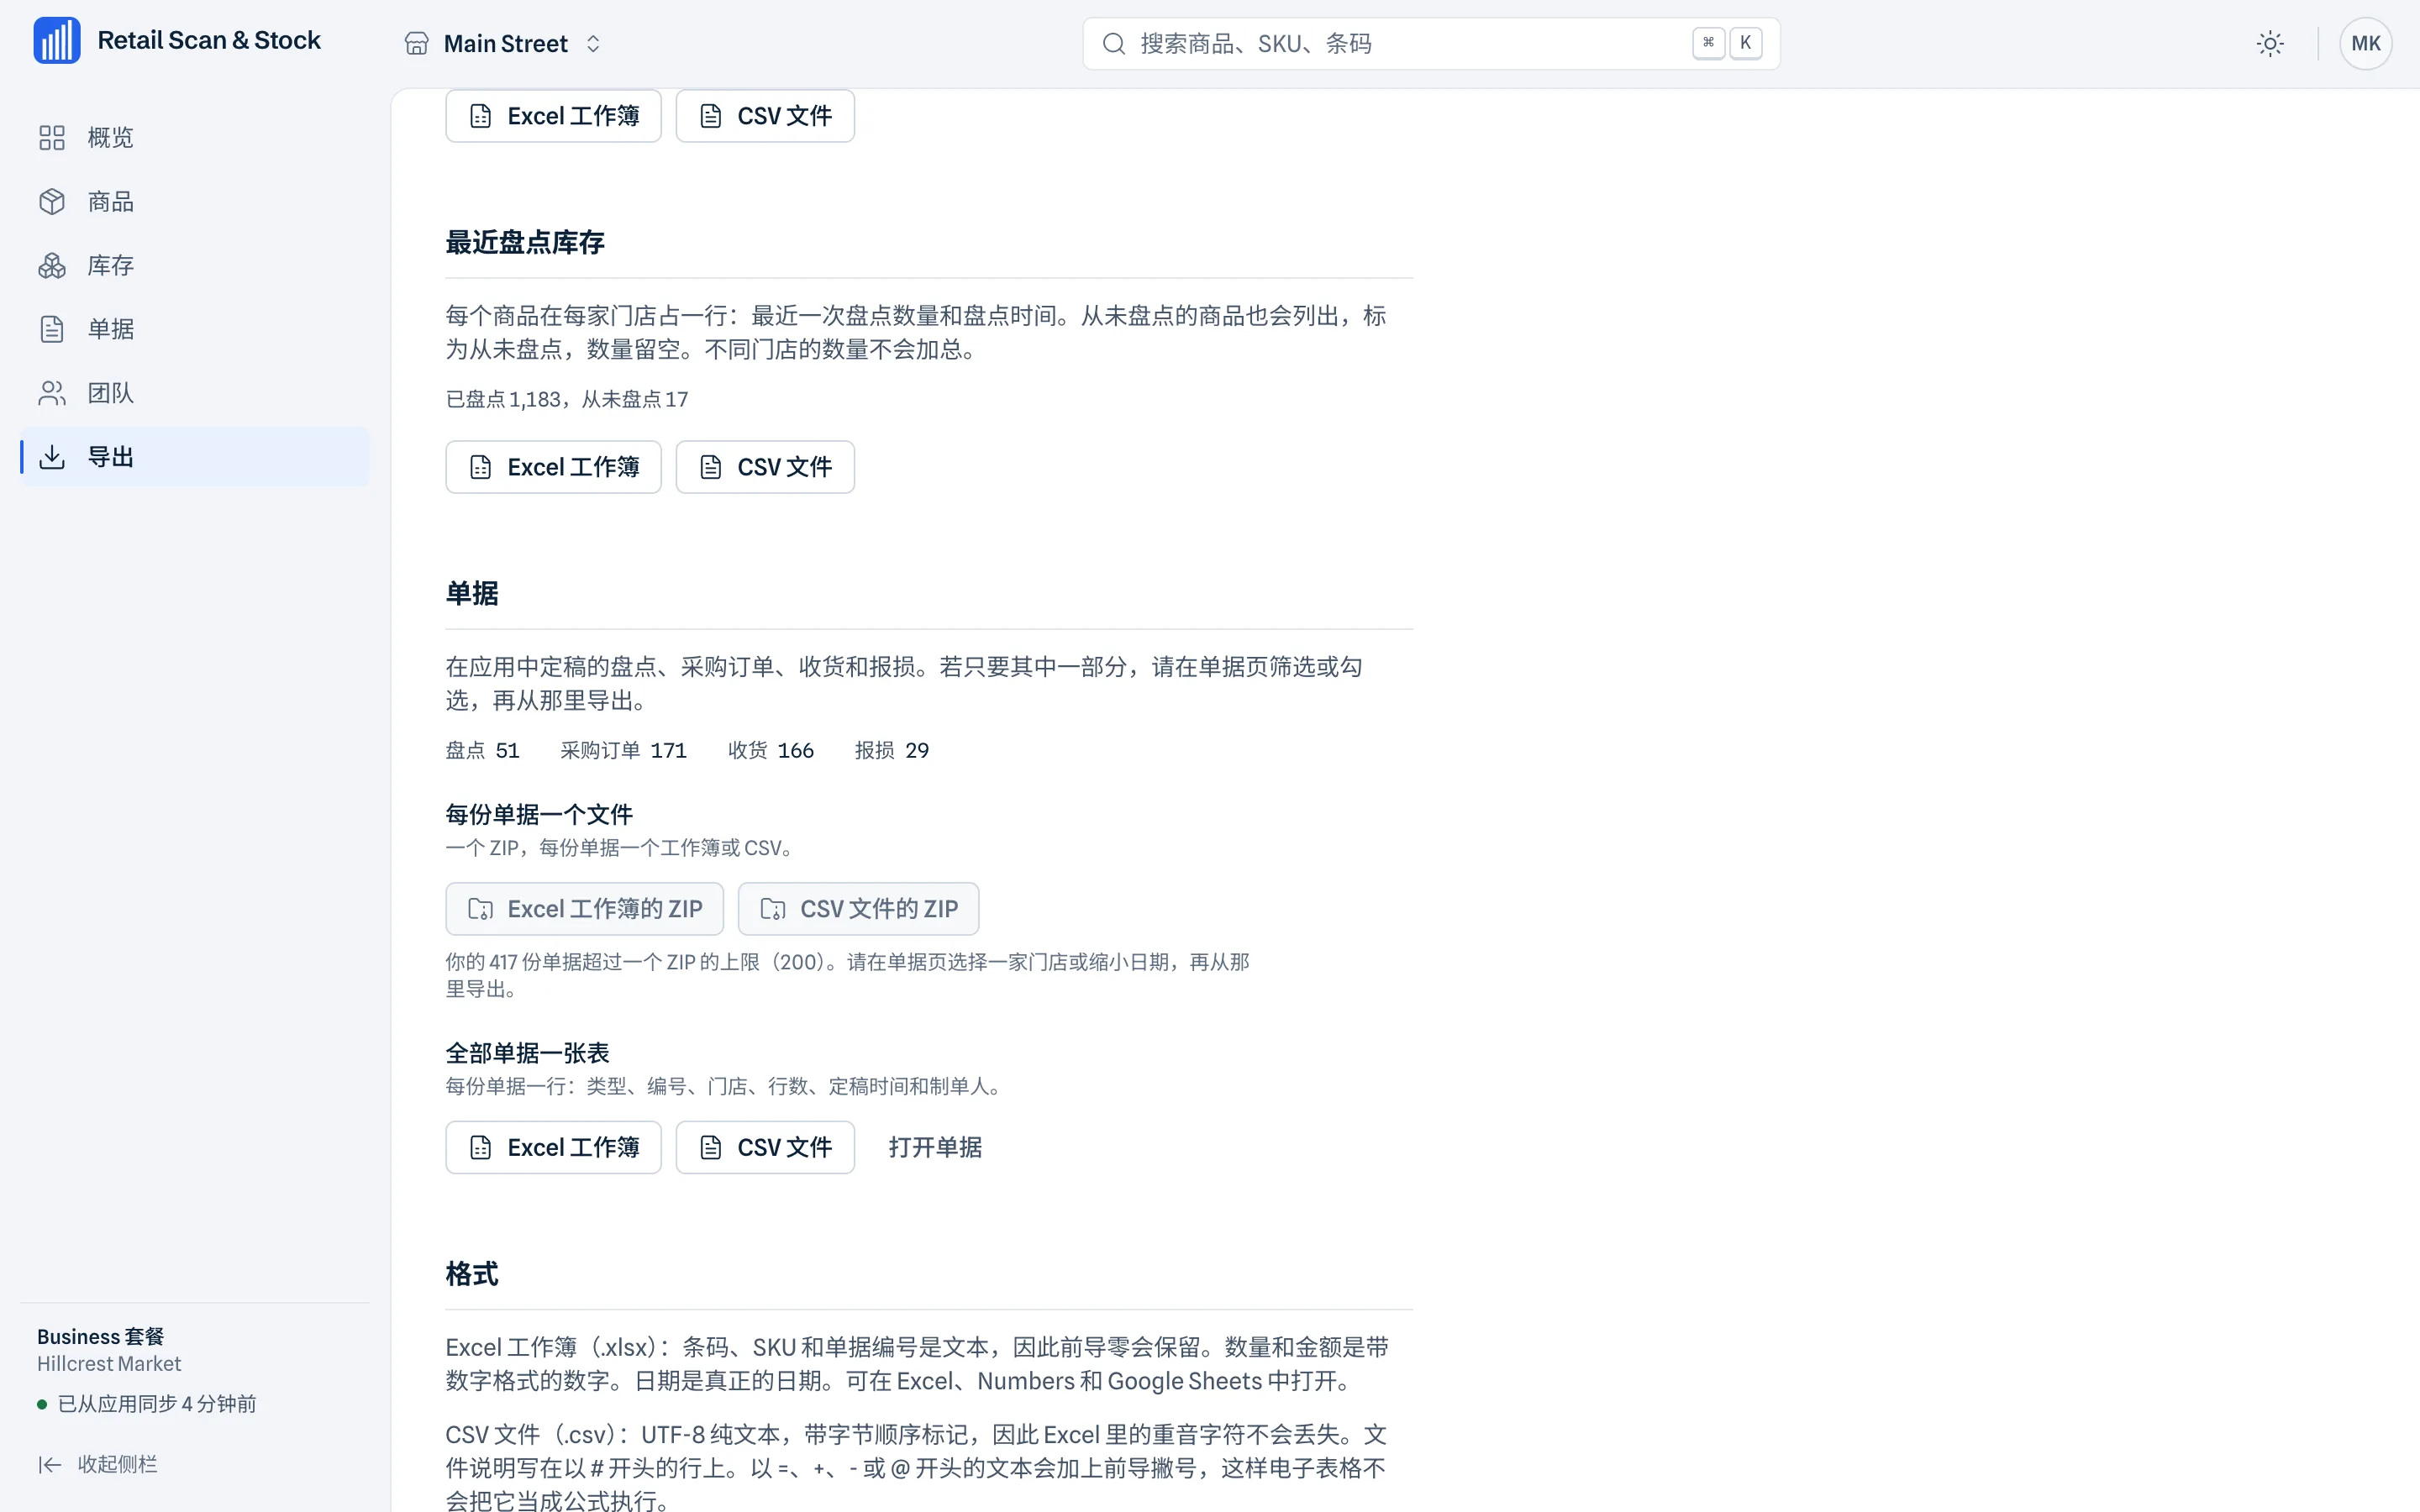2420x1512 pixels.
Task: Click the disabled Excel 工作簿的 ZIP button
Action: pos(585,909)
